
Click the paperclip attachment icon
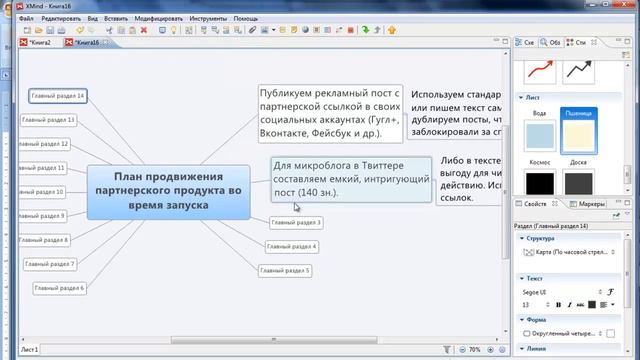pos(252,30)
